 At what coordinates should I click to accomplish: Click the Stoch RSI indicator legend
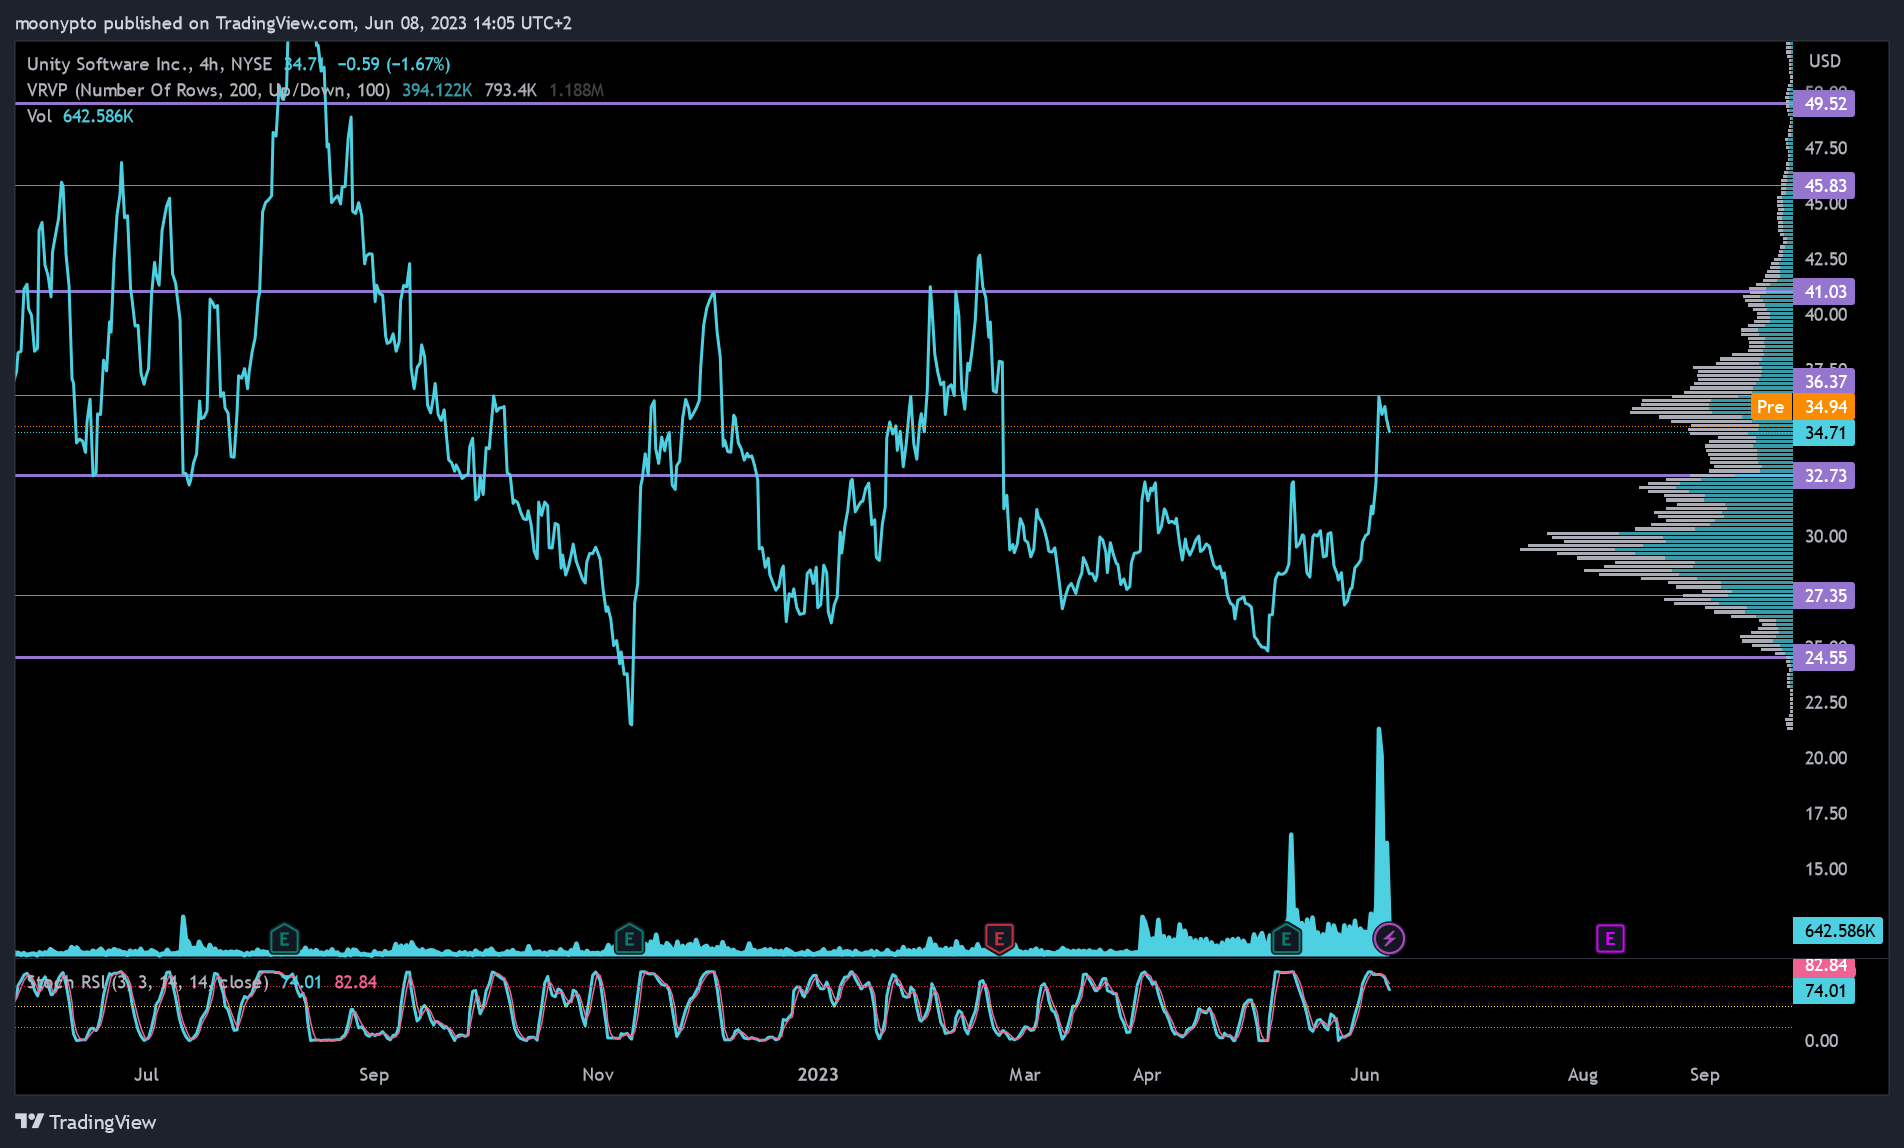pos(147,982)
